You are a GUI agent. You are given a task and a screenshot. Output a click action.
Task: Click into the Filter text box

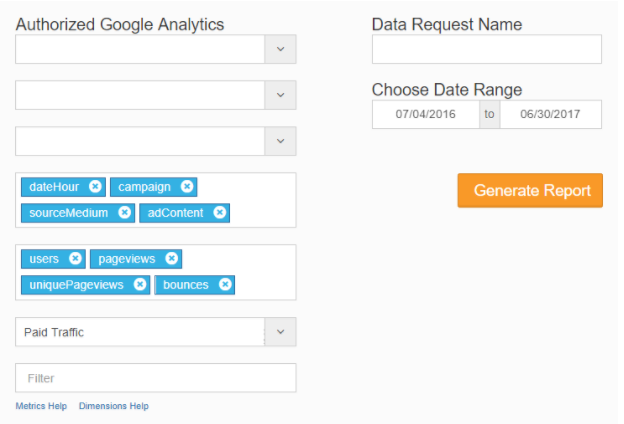[x=156, y=378]
